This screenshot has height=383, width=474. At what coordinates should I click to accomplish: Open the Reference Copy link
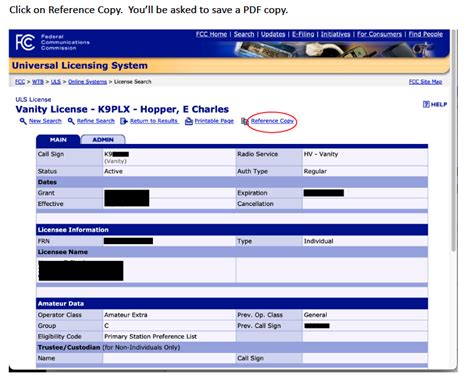(x=272, y=121)
